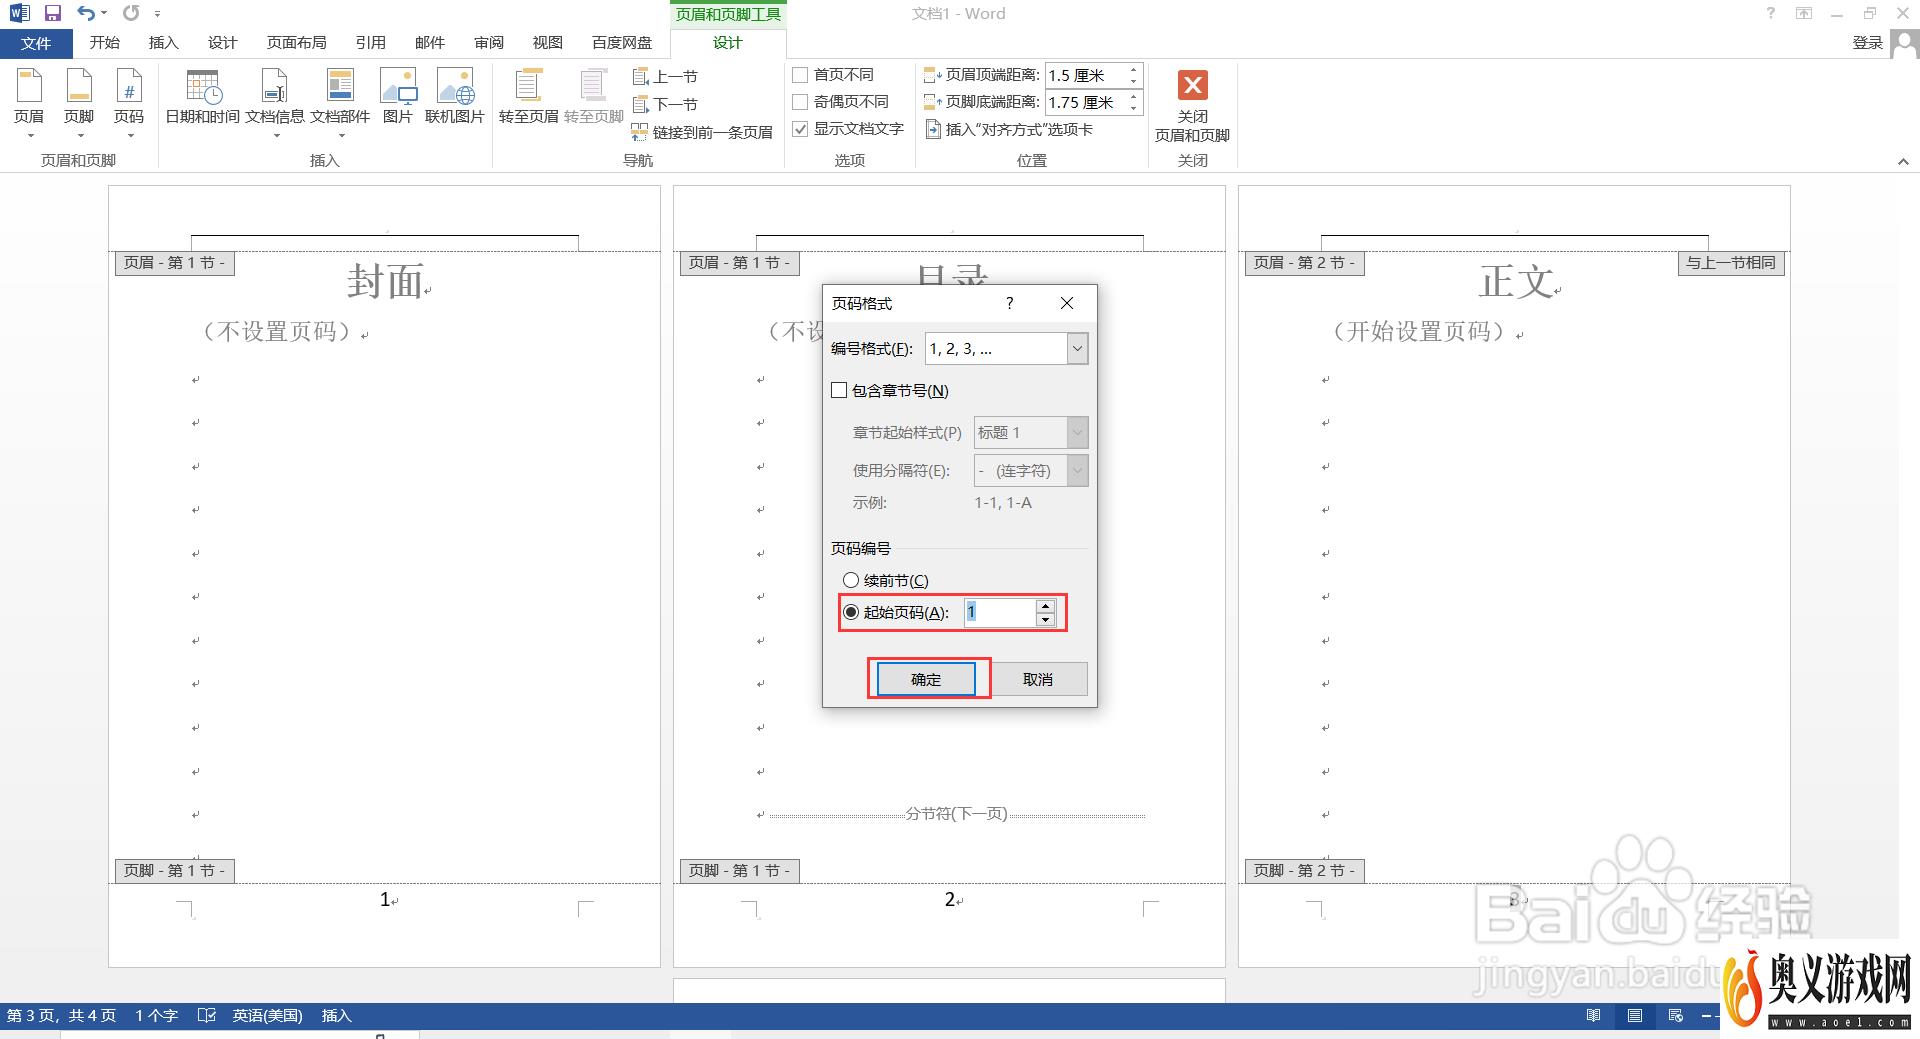Open ribbon display options
Image resolution: width=1920 pixels, height=1039 pixels.
coord(1804,13)
